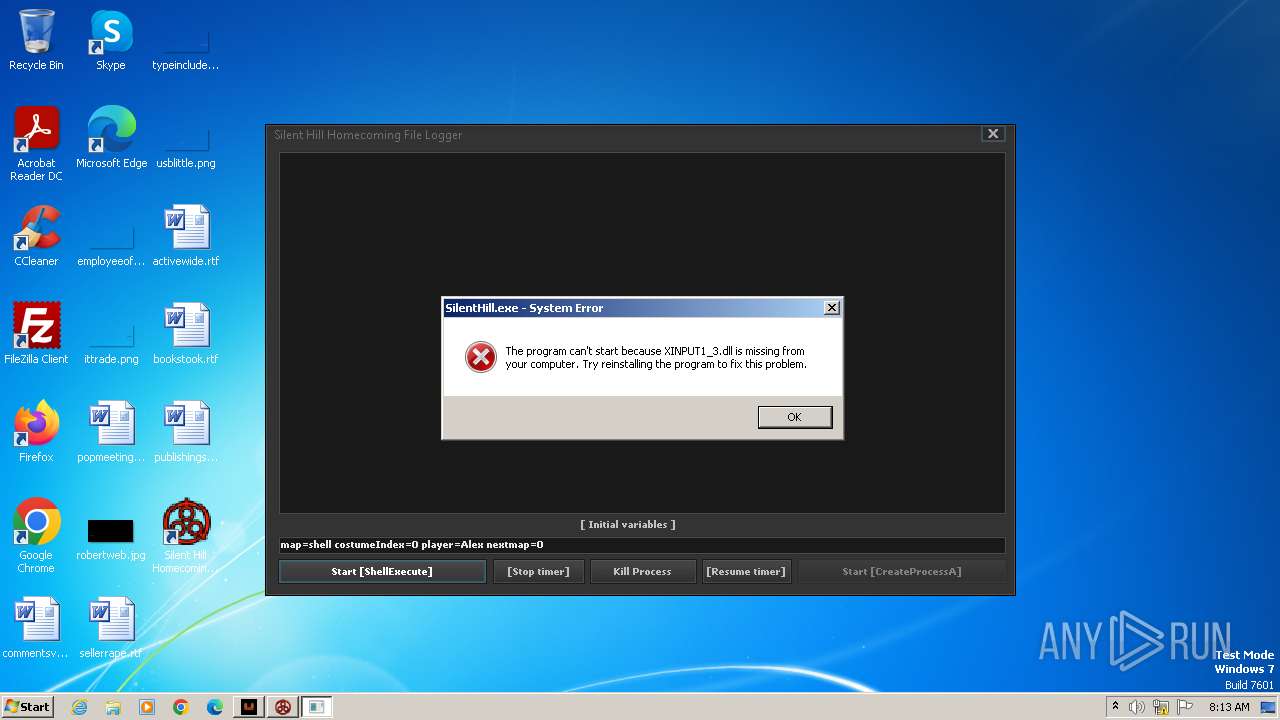This screenshot has width=1280, height=720.
Task: Close the Silent Hill Homecoming File Logger window
Action: coord(992,133)
